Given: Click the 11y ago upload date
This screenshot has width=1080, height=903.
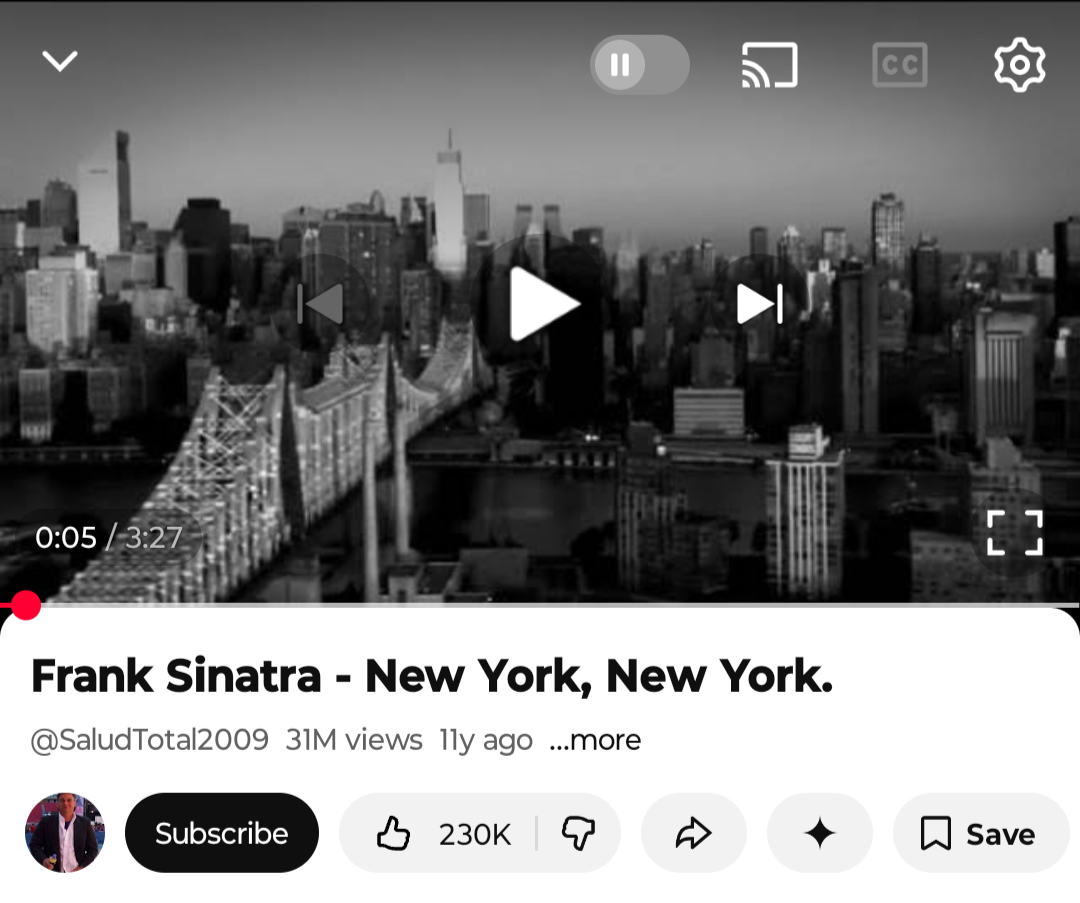Looking at the screenshot, I should click(x=486, y=740).
